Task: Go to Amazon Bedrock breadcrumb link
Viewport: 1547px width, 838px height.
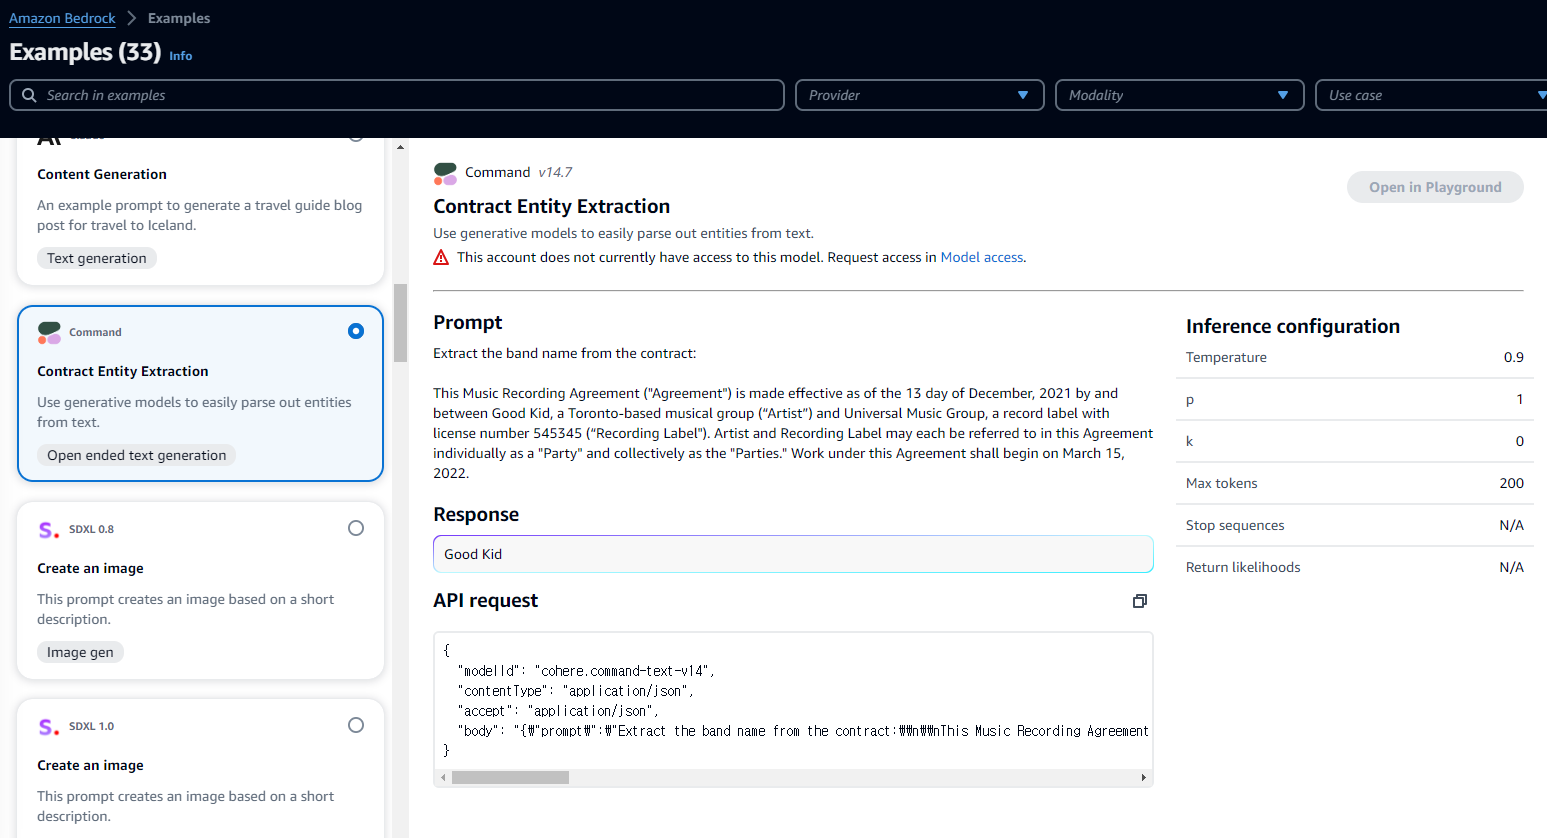Action: pyautogui.click(x=62, y=18)
